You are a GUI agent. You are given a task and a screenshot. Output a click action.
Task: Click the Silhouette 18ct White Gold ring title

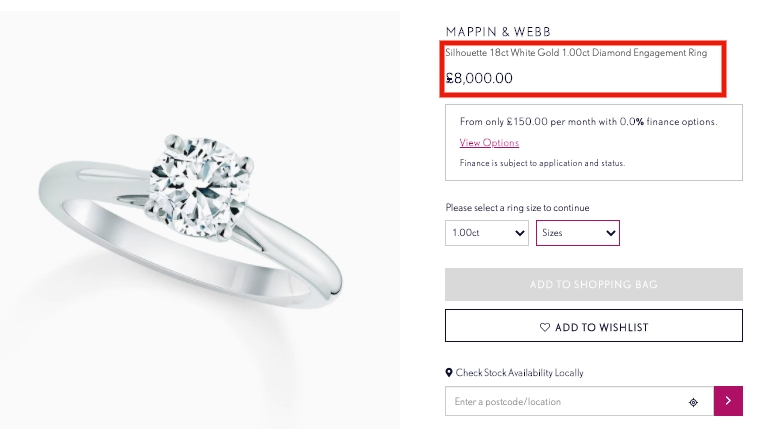pyautogui.click(x=576, y=53)
